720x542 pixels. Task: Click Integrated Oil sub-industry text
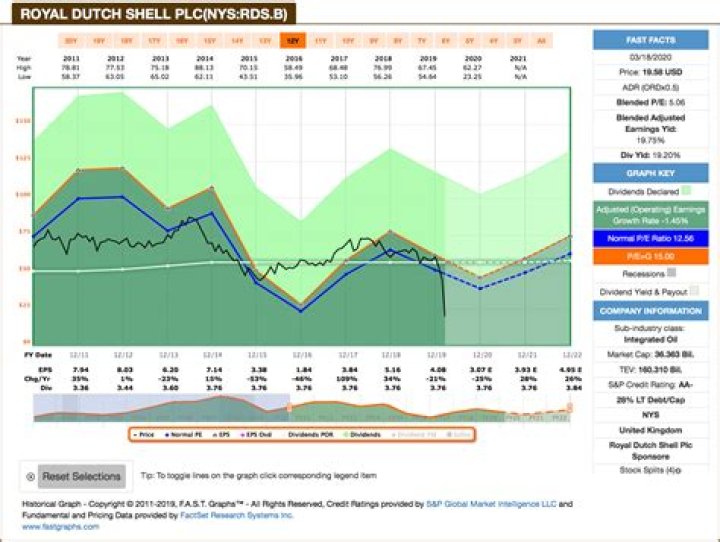click(651, 339)
